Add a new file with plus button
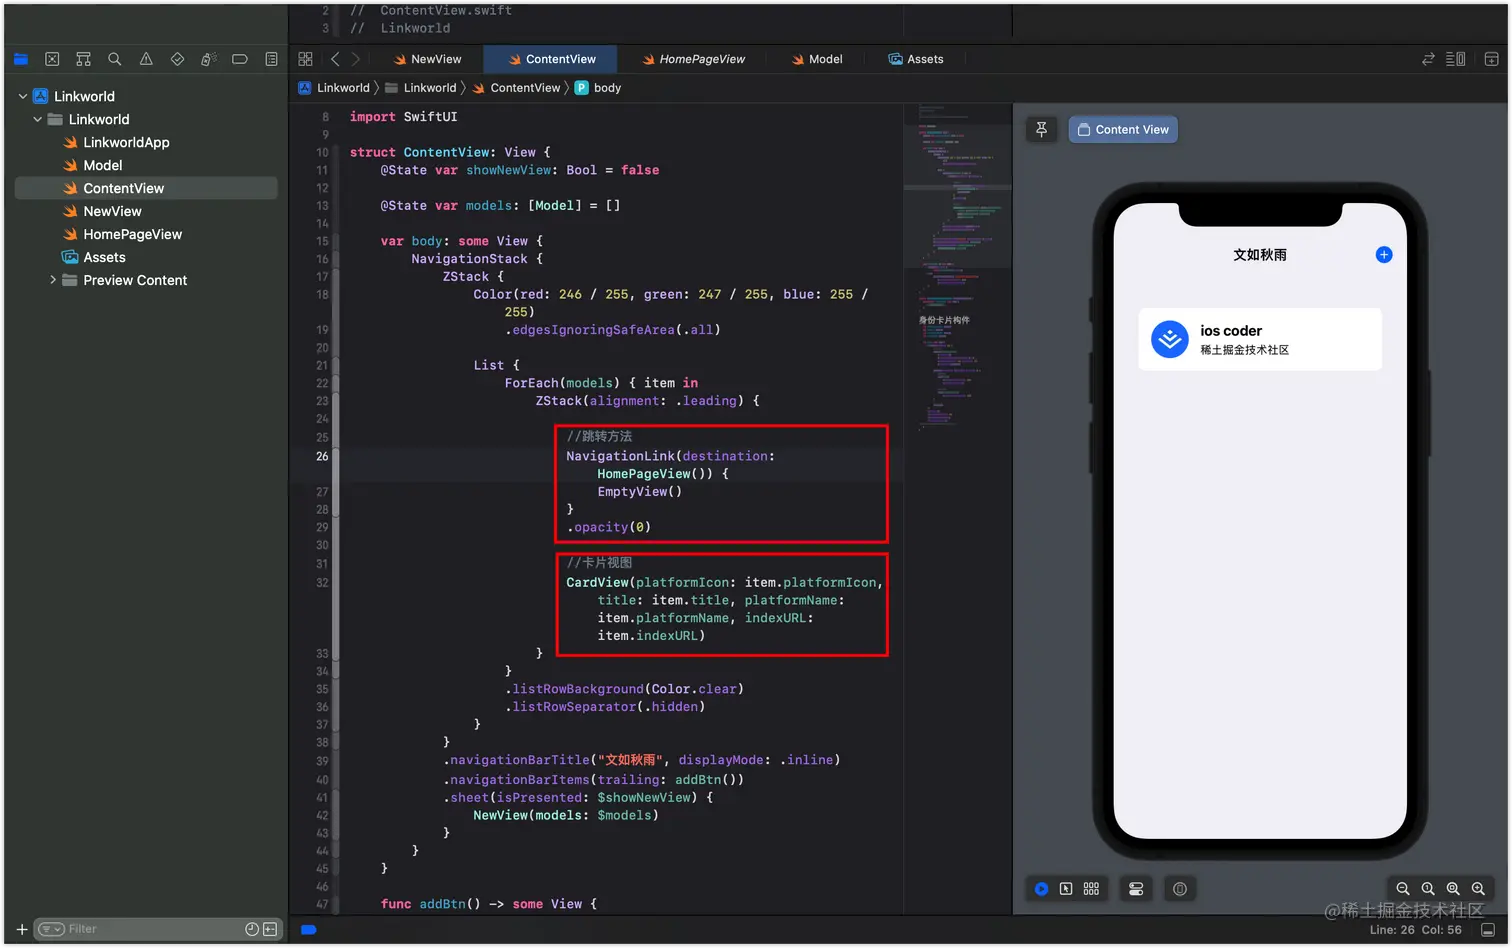 21,929
